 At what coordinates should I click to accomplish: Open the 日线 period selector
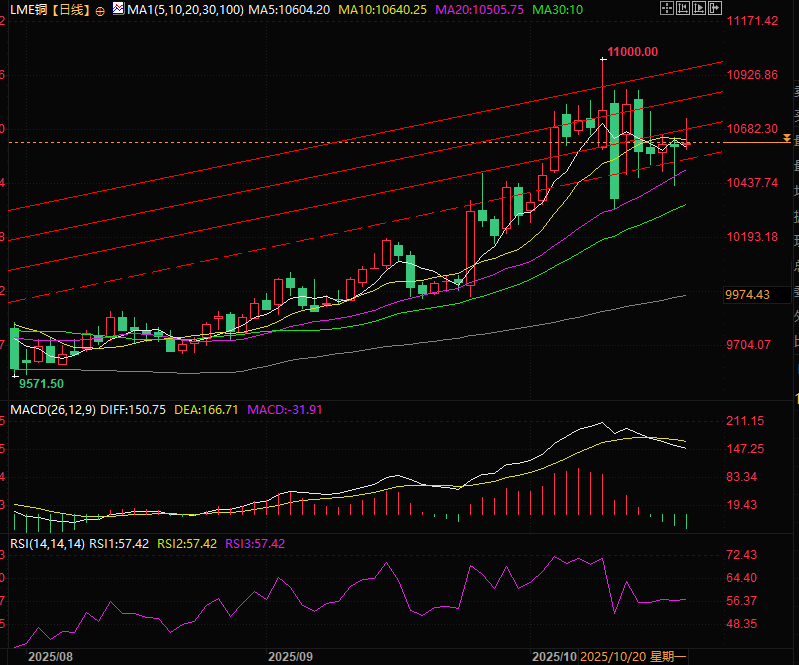pos(70,10)
